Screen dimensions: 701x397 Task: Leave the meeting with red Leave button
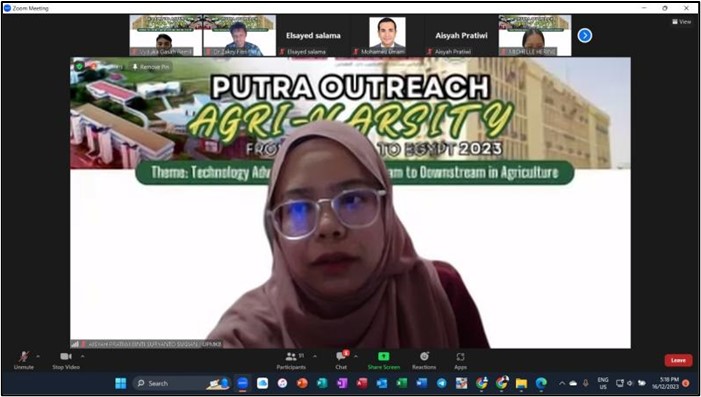pyautogui.click(x=678, y=360)
